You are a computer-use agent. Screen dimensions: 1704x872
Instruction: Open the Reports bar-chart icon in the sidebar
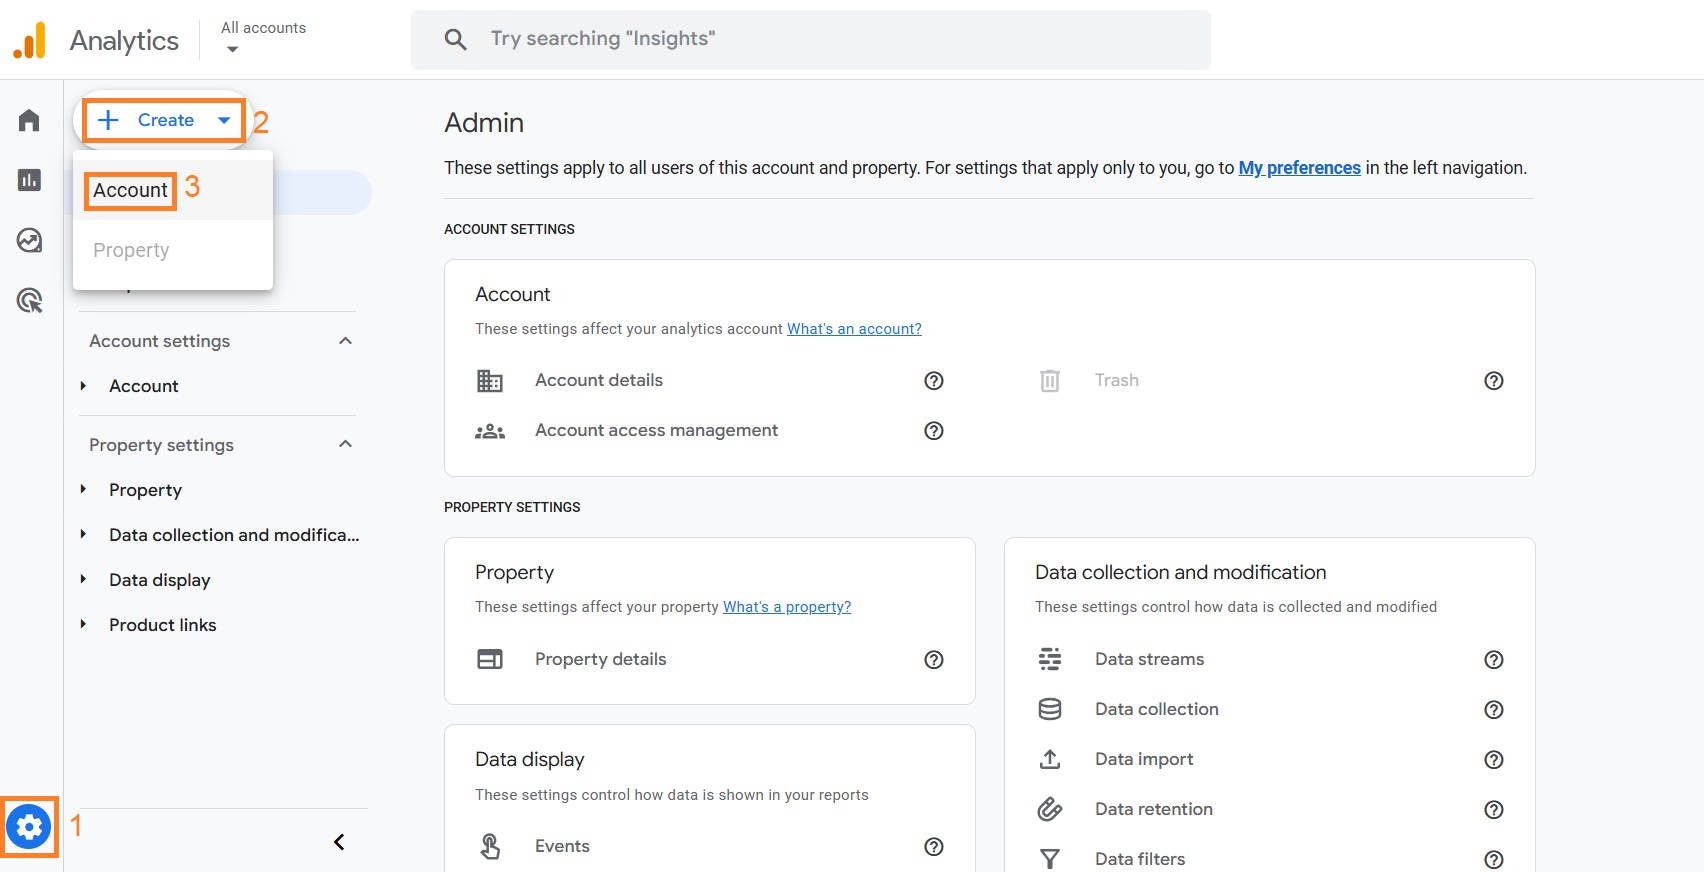tap(29, 180)
